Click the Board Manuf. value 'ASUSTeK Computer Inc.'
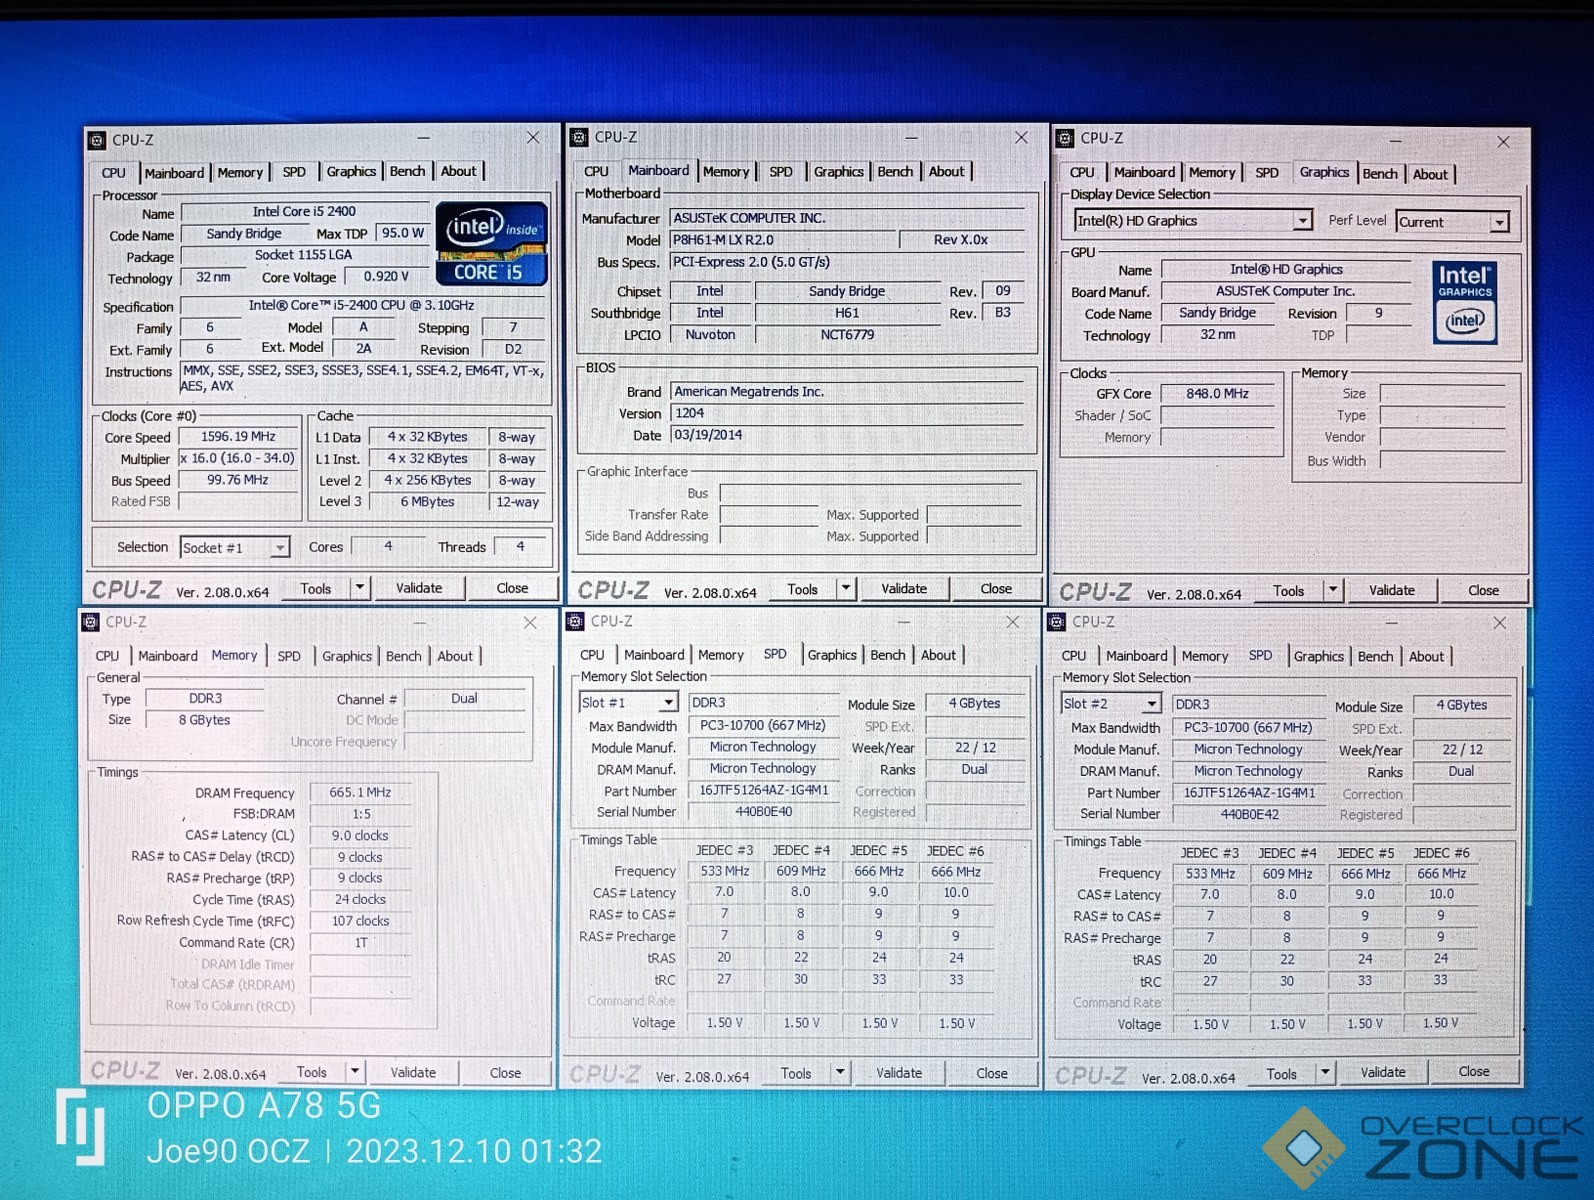Screen dimensions: 1594x1200 point(1286,292)
